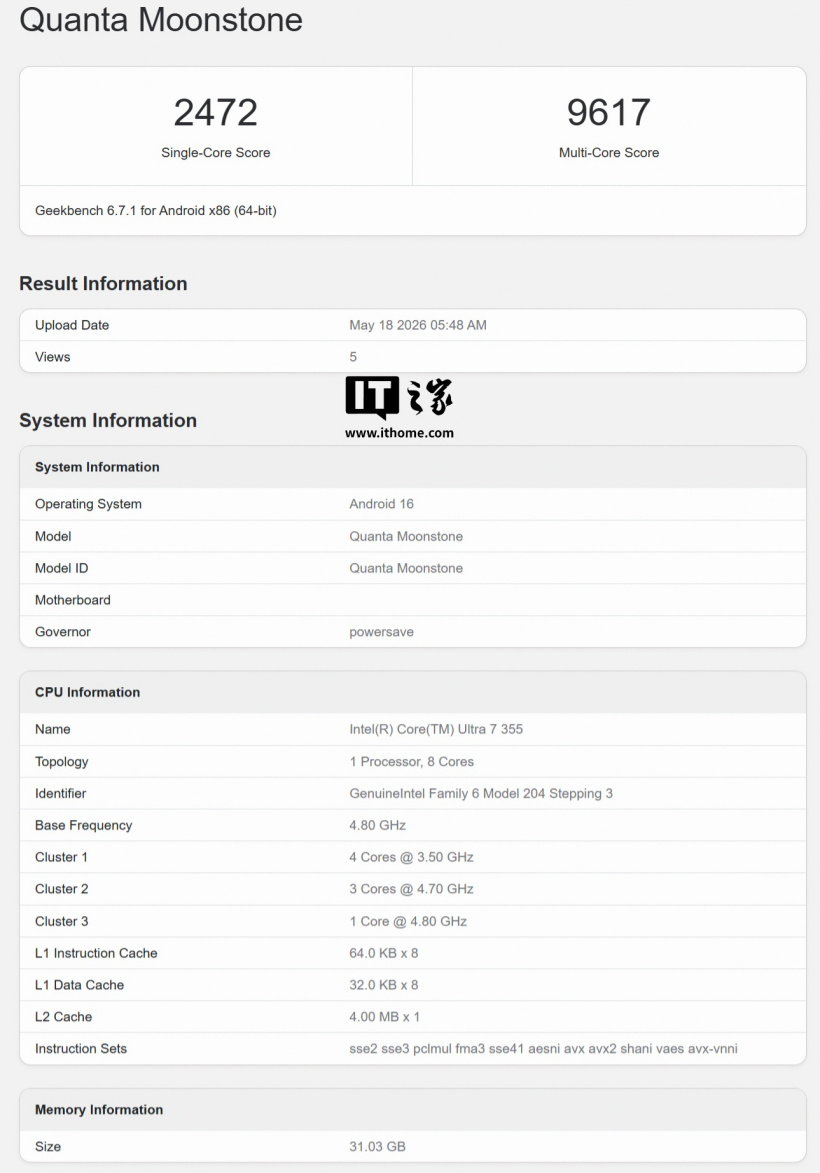This screenshot has width=820, height=1173.
Task: Click Geekbench 6.7.1 for Android x86 text
Action: click(156, 211)
